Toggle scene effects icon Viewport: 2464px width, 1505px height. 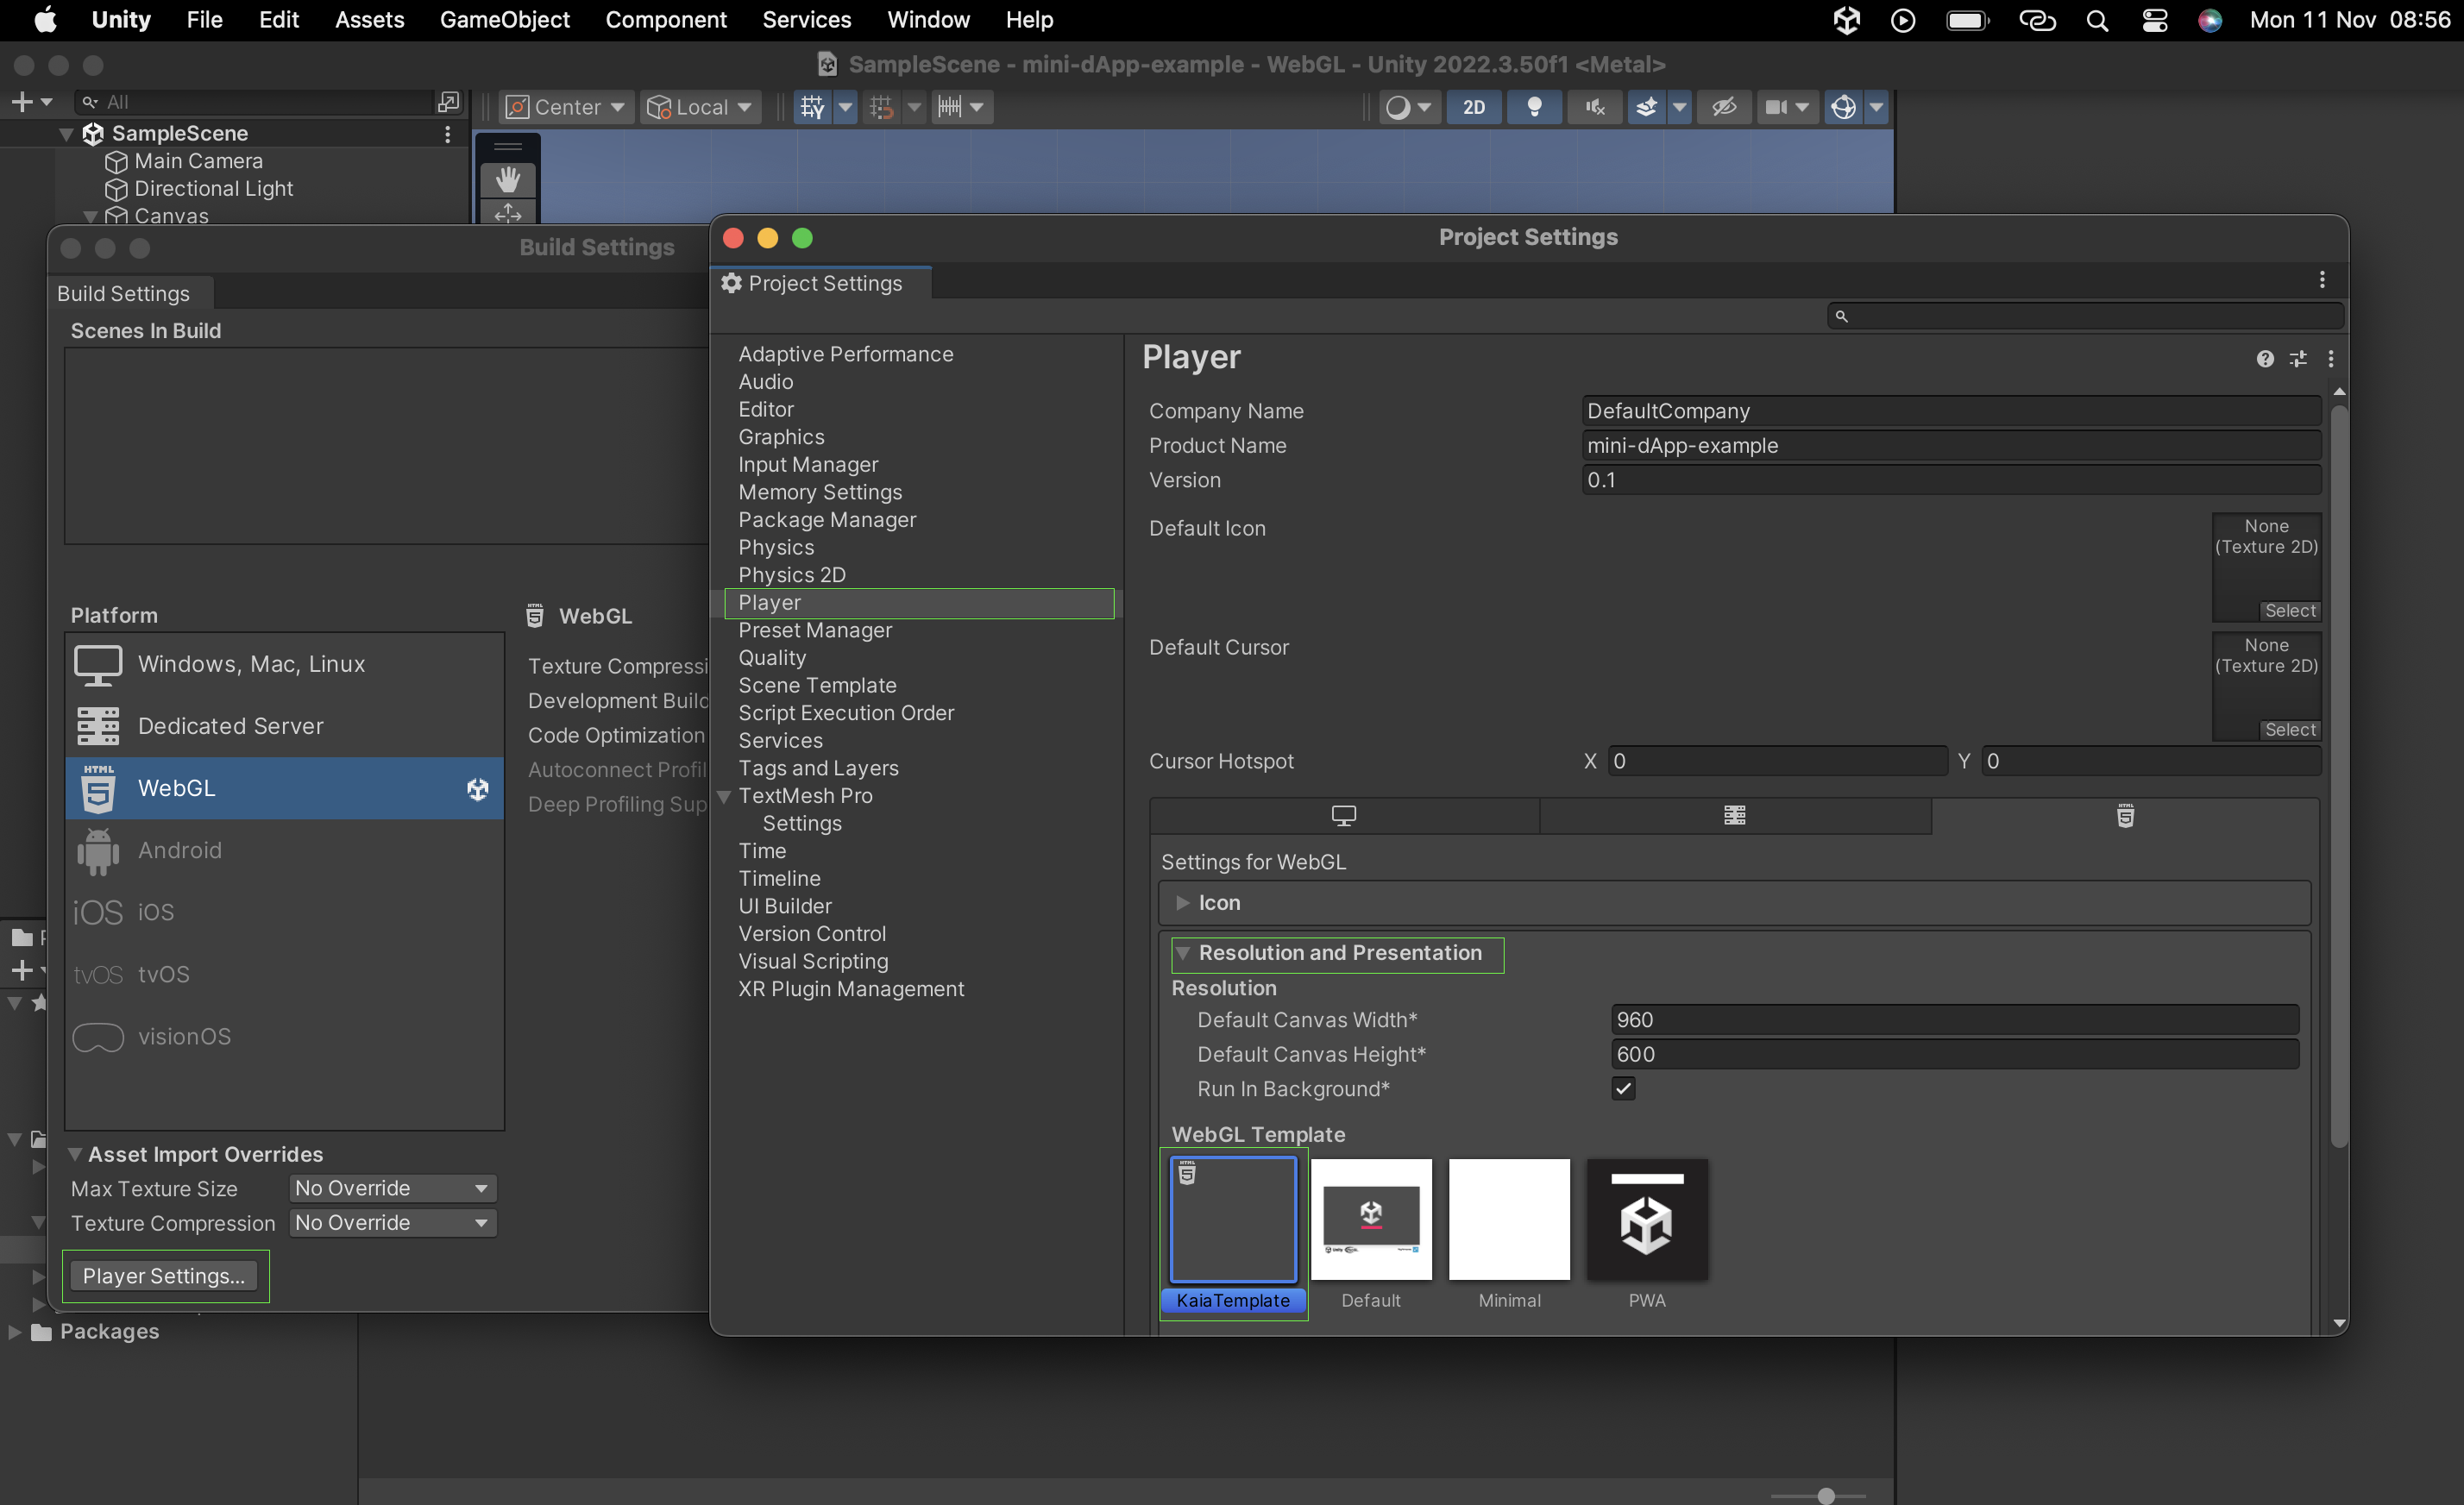1646,107
